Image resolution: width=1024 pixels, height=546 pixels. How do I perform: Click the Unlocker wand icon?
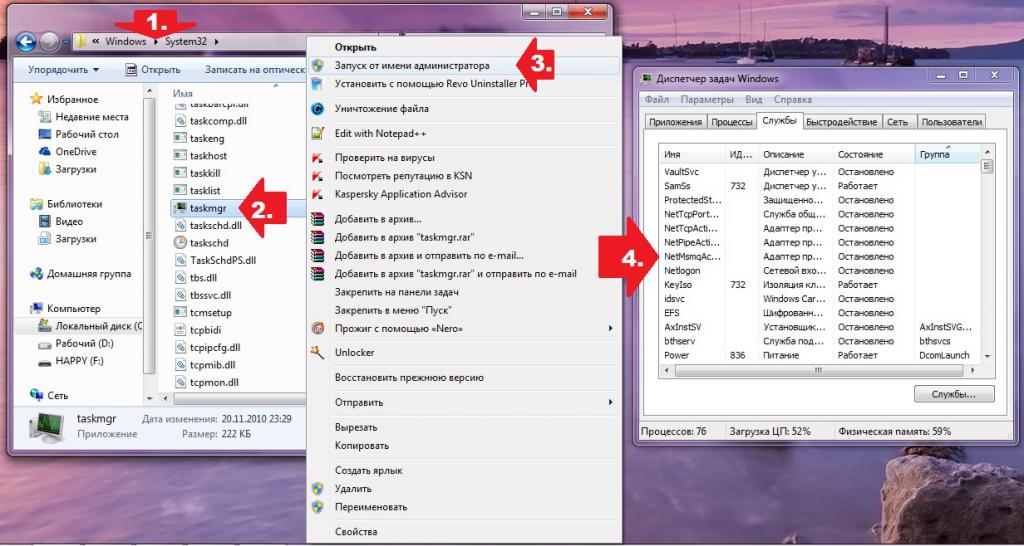(317, 353)
